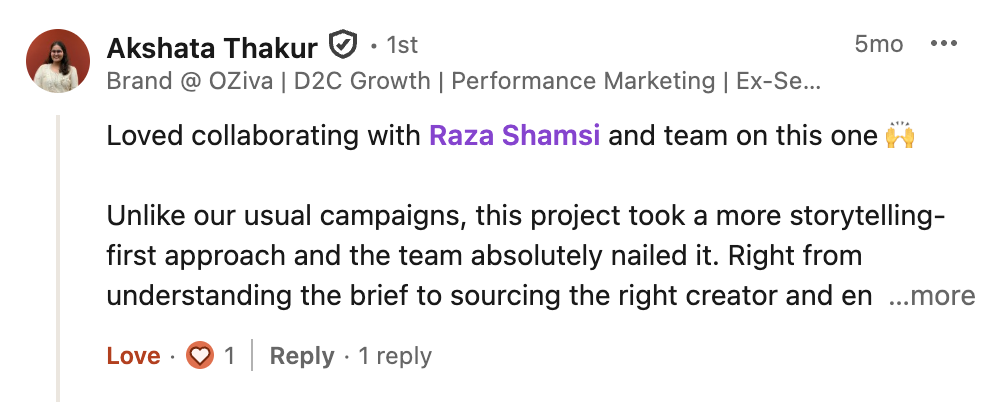The image size is (1006, 402).
Task: View who reacted via the reaction count "1"
Action: (229, 356)
